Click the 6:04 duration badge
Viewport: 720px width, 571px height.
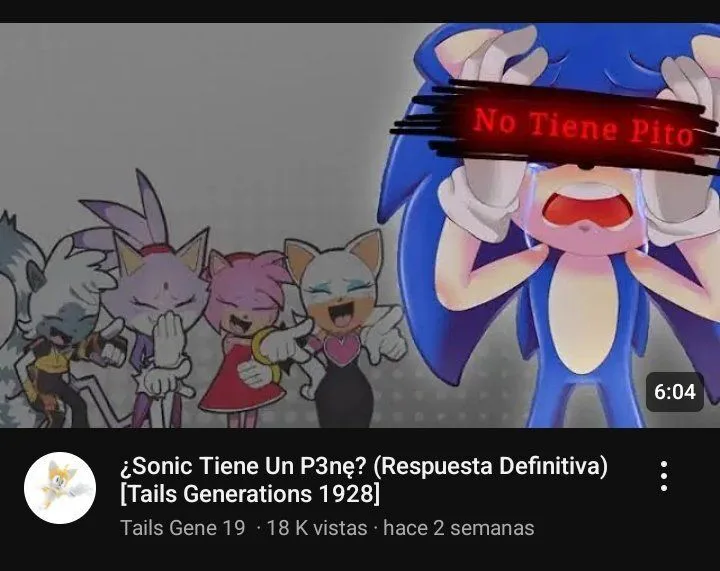tap(675, 392)
